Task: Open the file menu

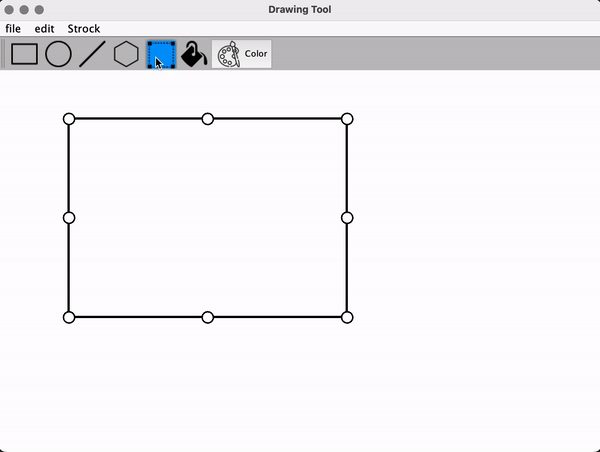Action: click(13, 29)
